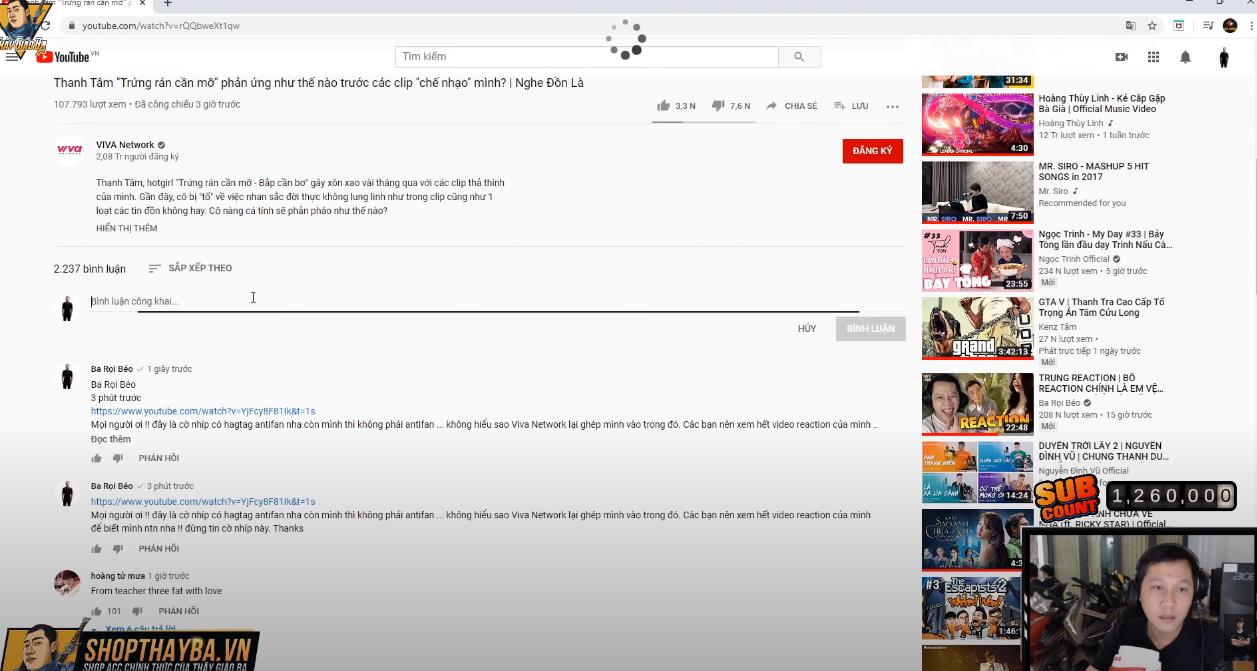Open the YouTube hamburger guide menu
This screenshot has width=1257, height=671.
tap(12, 57)
